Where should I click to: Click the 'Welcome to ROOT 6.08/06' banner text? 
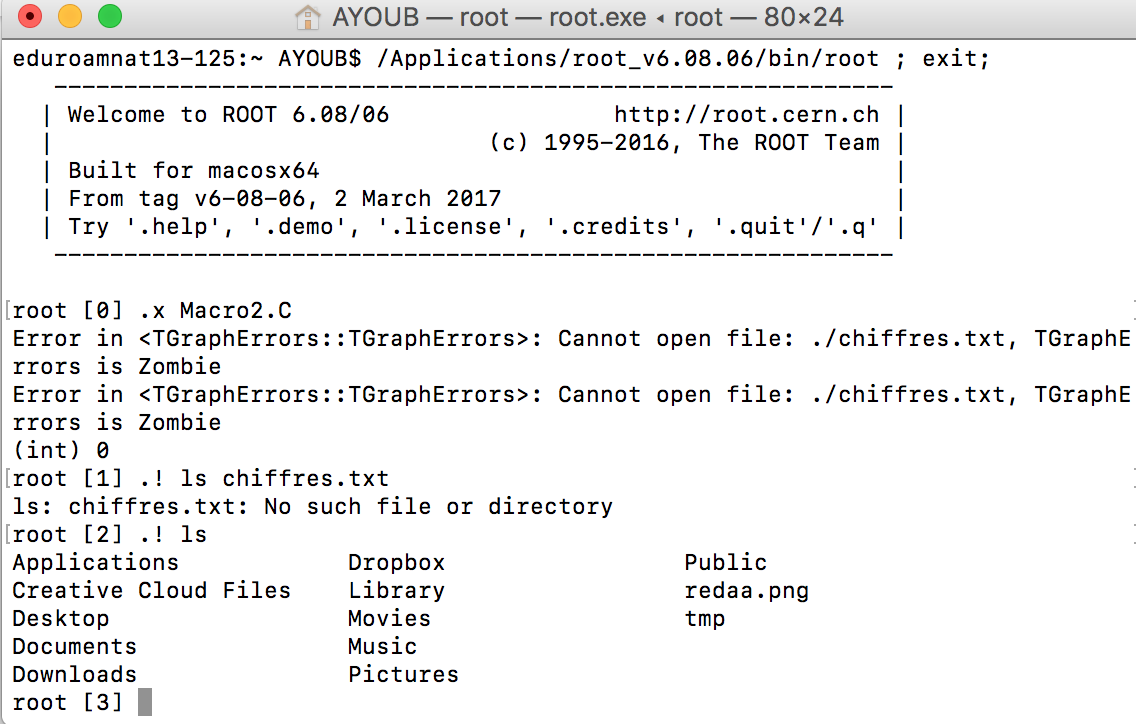click(228, 115)
